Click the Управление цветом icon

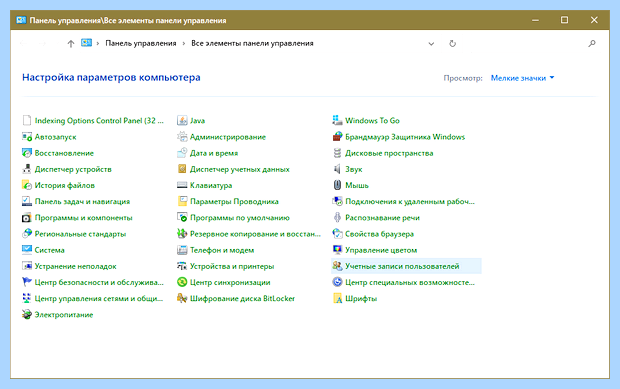[337, 250]
